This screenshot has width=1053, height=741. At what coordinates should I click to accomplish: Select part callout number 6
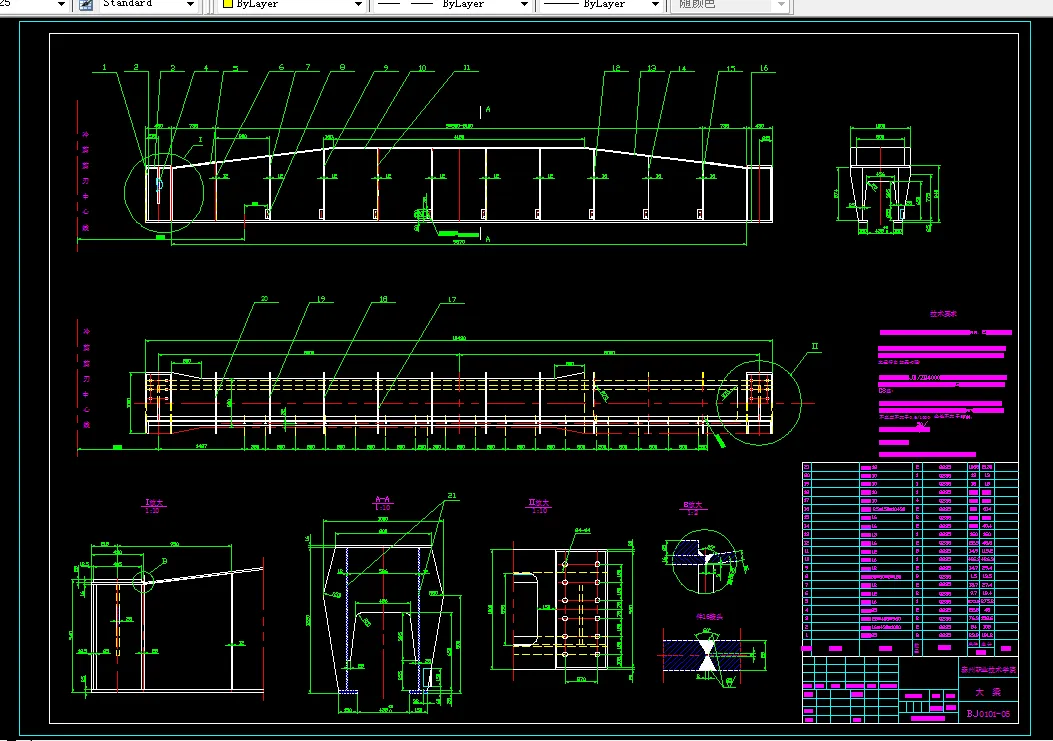pyautogui.click(x=281, y=67)
